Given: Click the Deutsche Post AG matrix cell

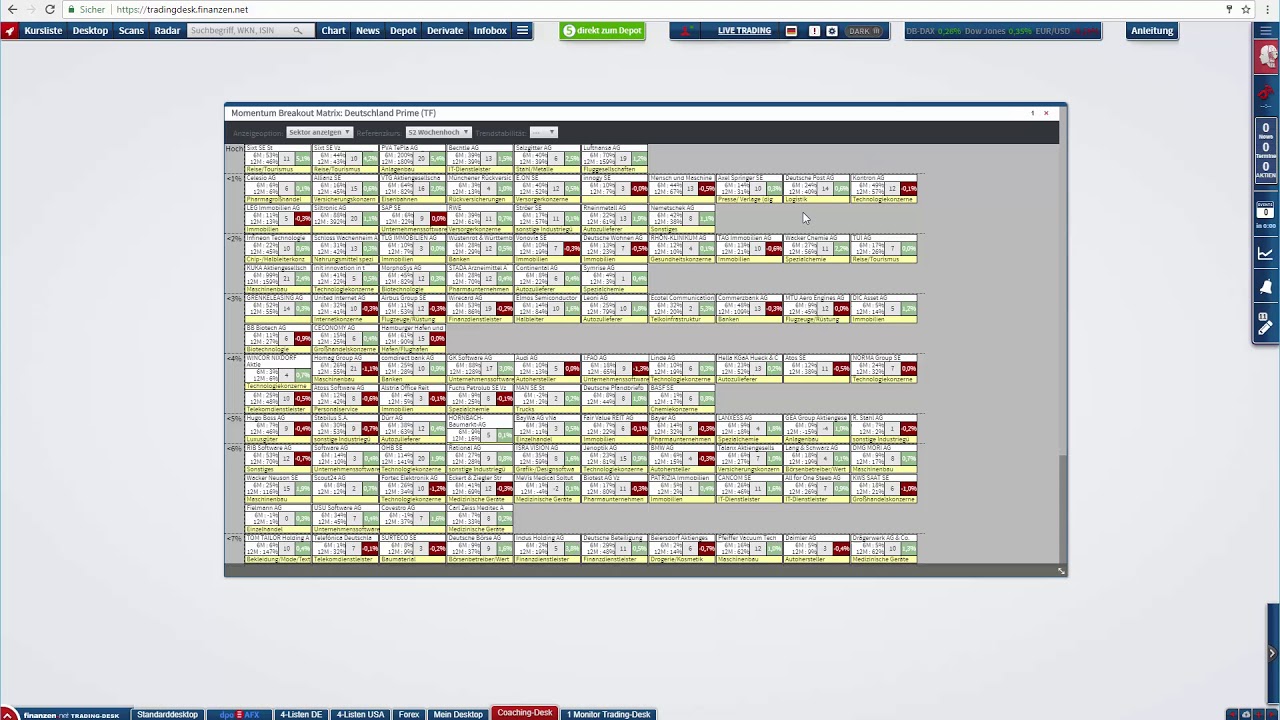Looking at the screenshot, I should pos(817,188).
